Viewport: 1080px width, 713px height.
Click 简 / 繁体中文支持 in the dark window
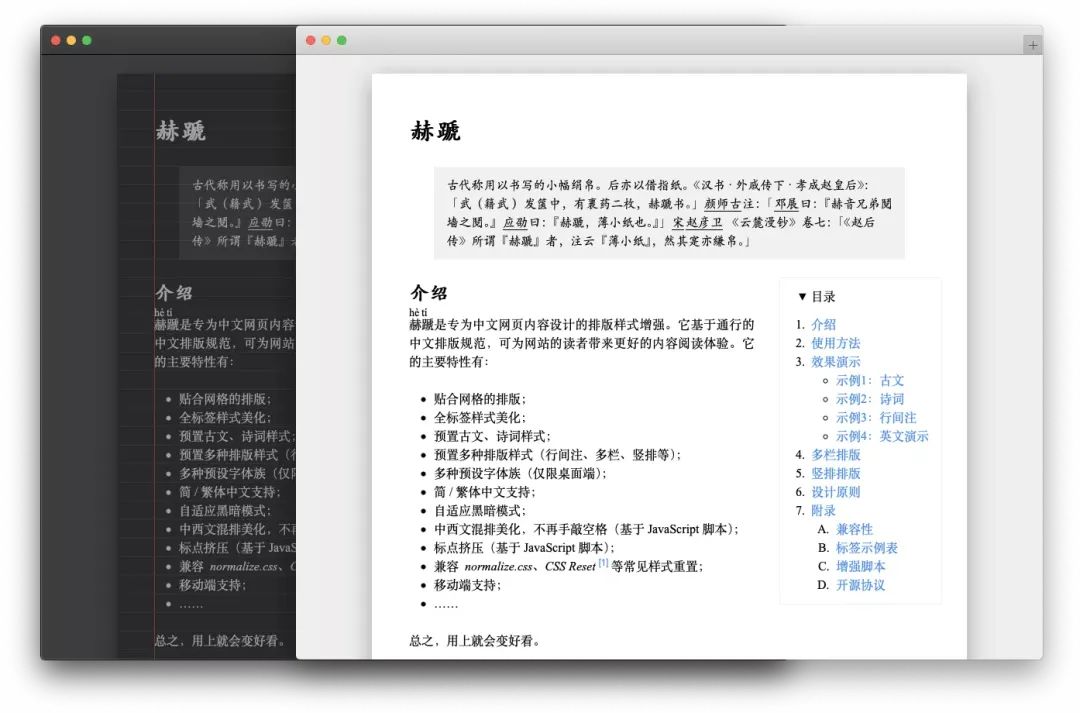tap(230, 492)
